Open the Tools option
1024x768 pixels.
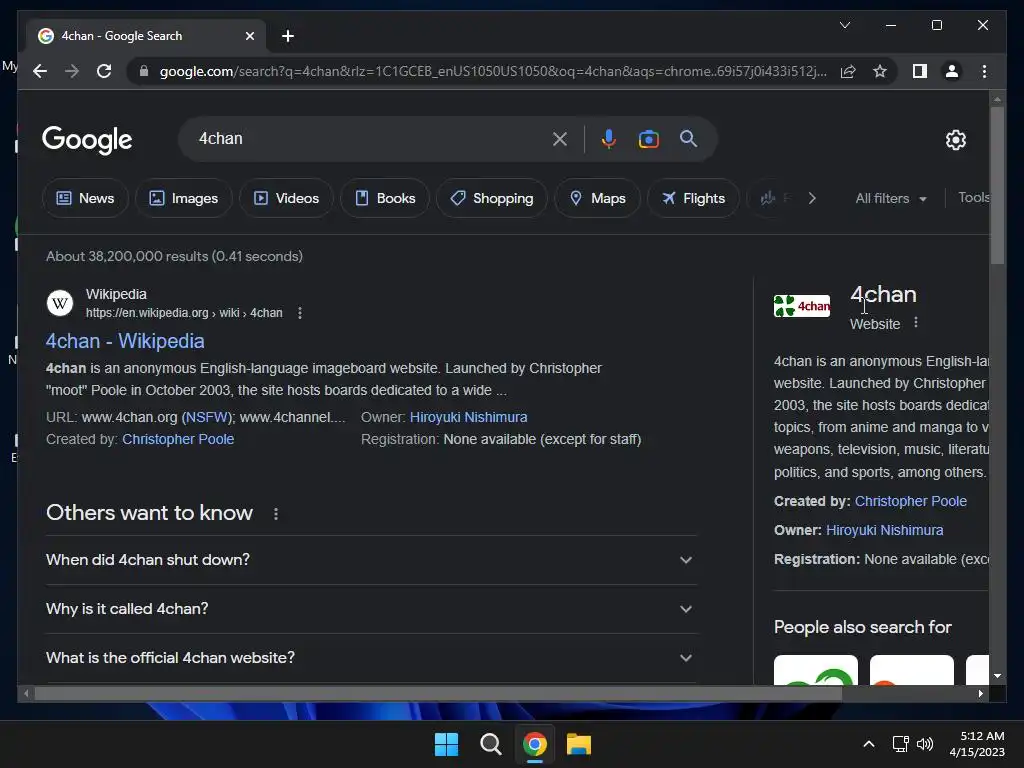tap(974, 197)
